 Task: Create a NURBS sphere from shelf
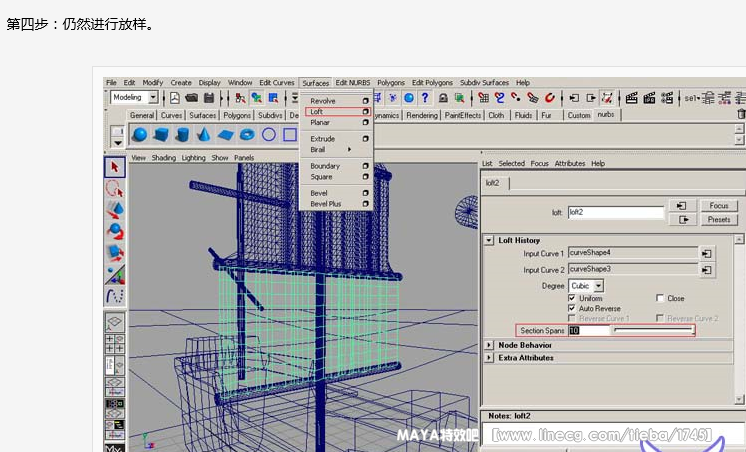point(139,135)
